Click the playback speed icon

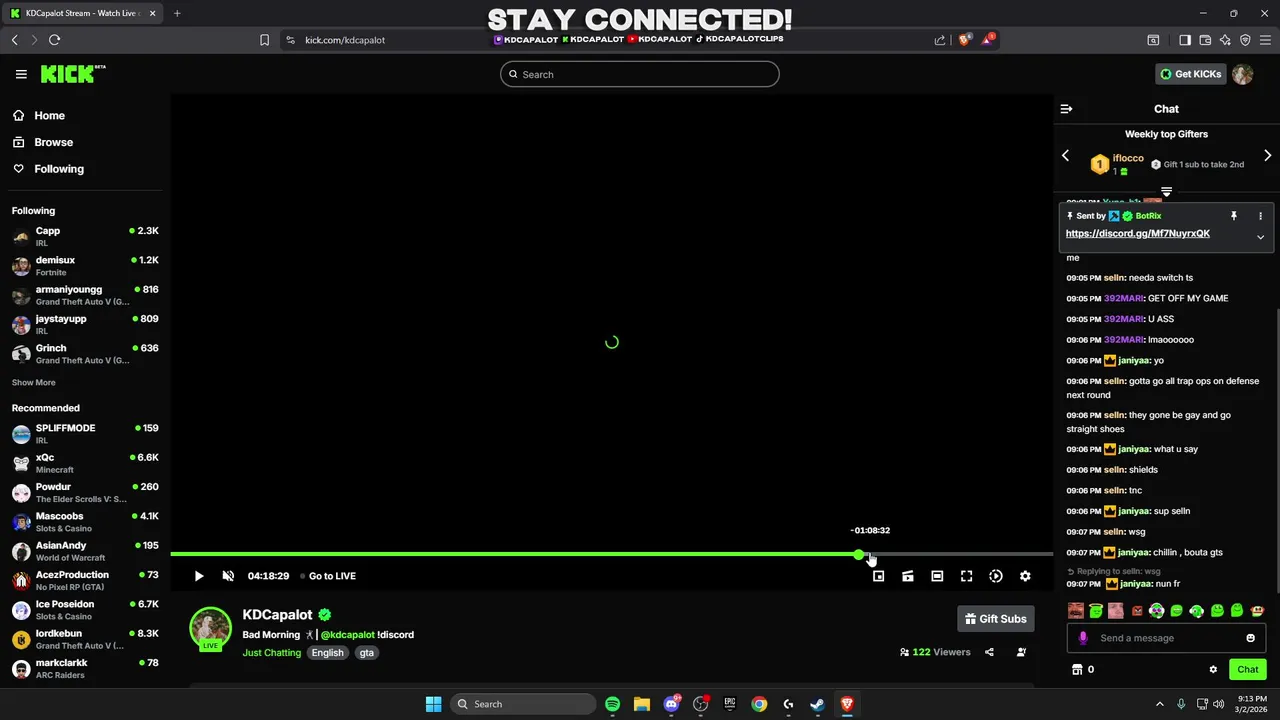(996, 576)
